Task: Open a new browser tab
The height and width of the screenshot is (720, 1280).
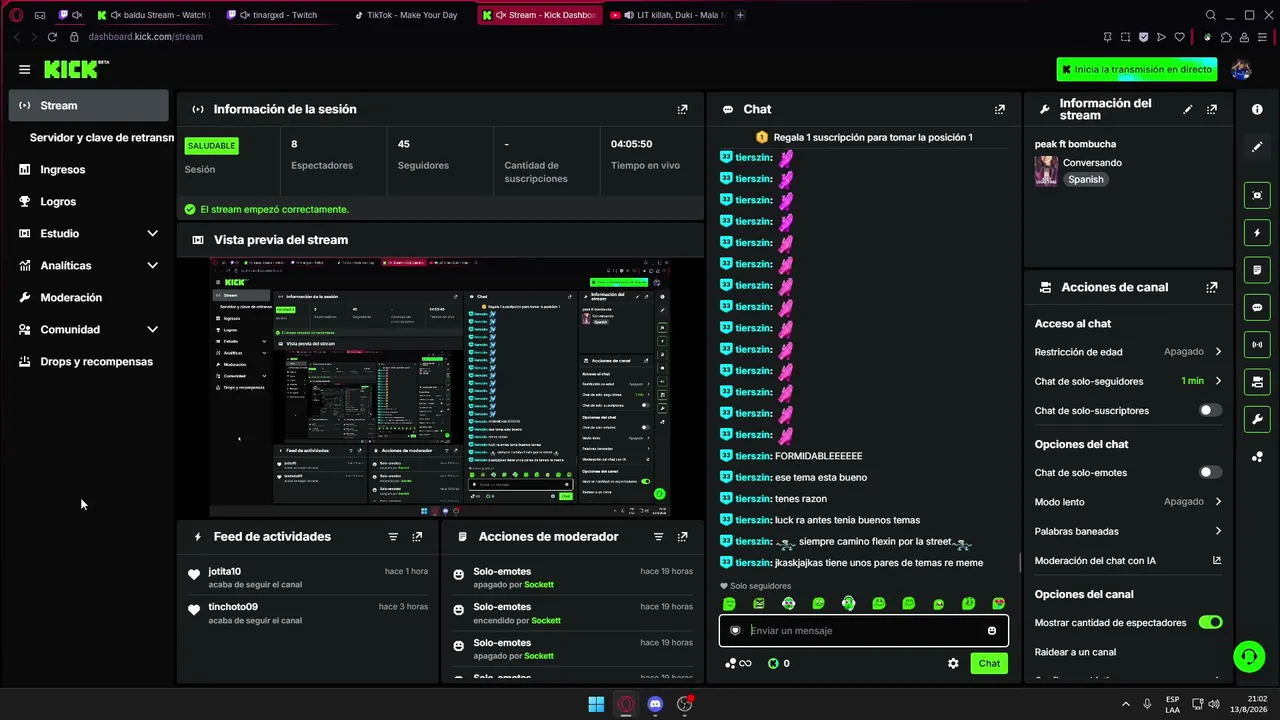Action: 740,15
